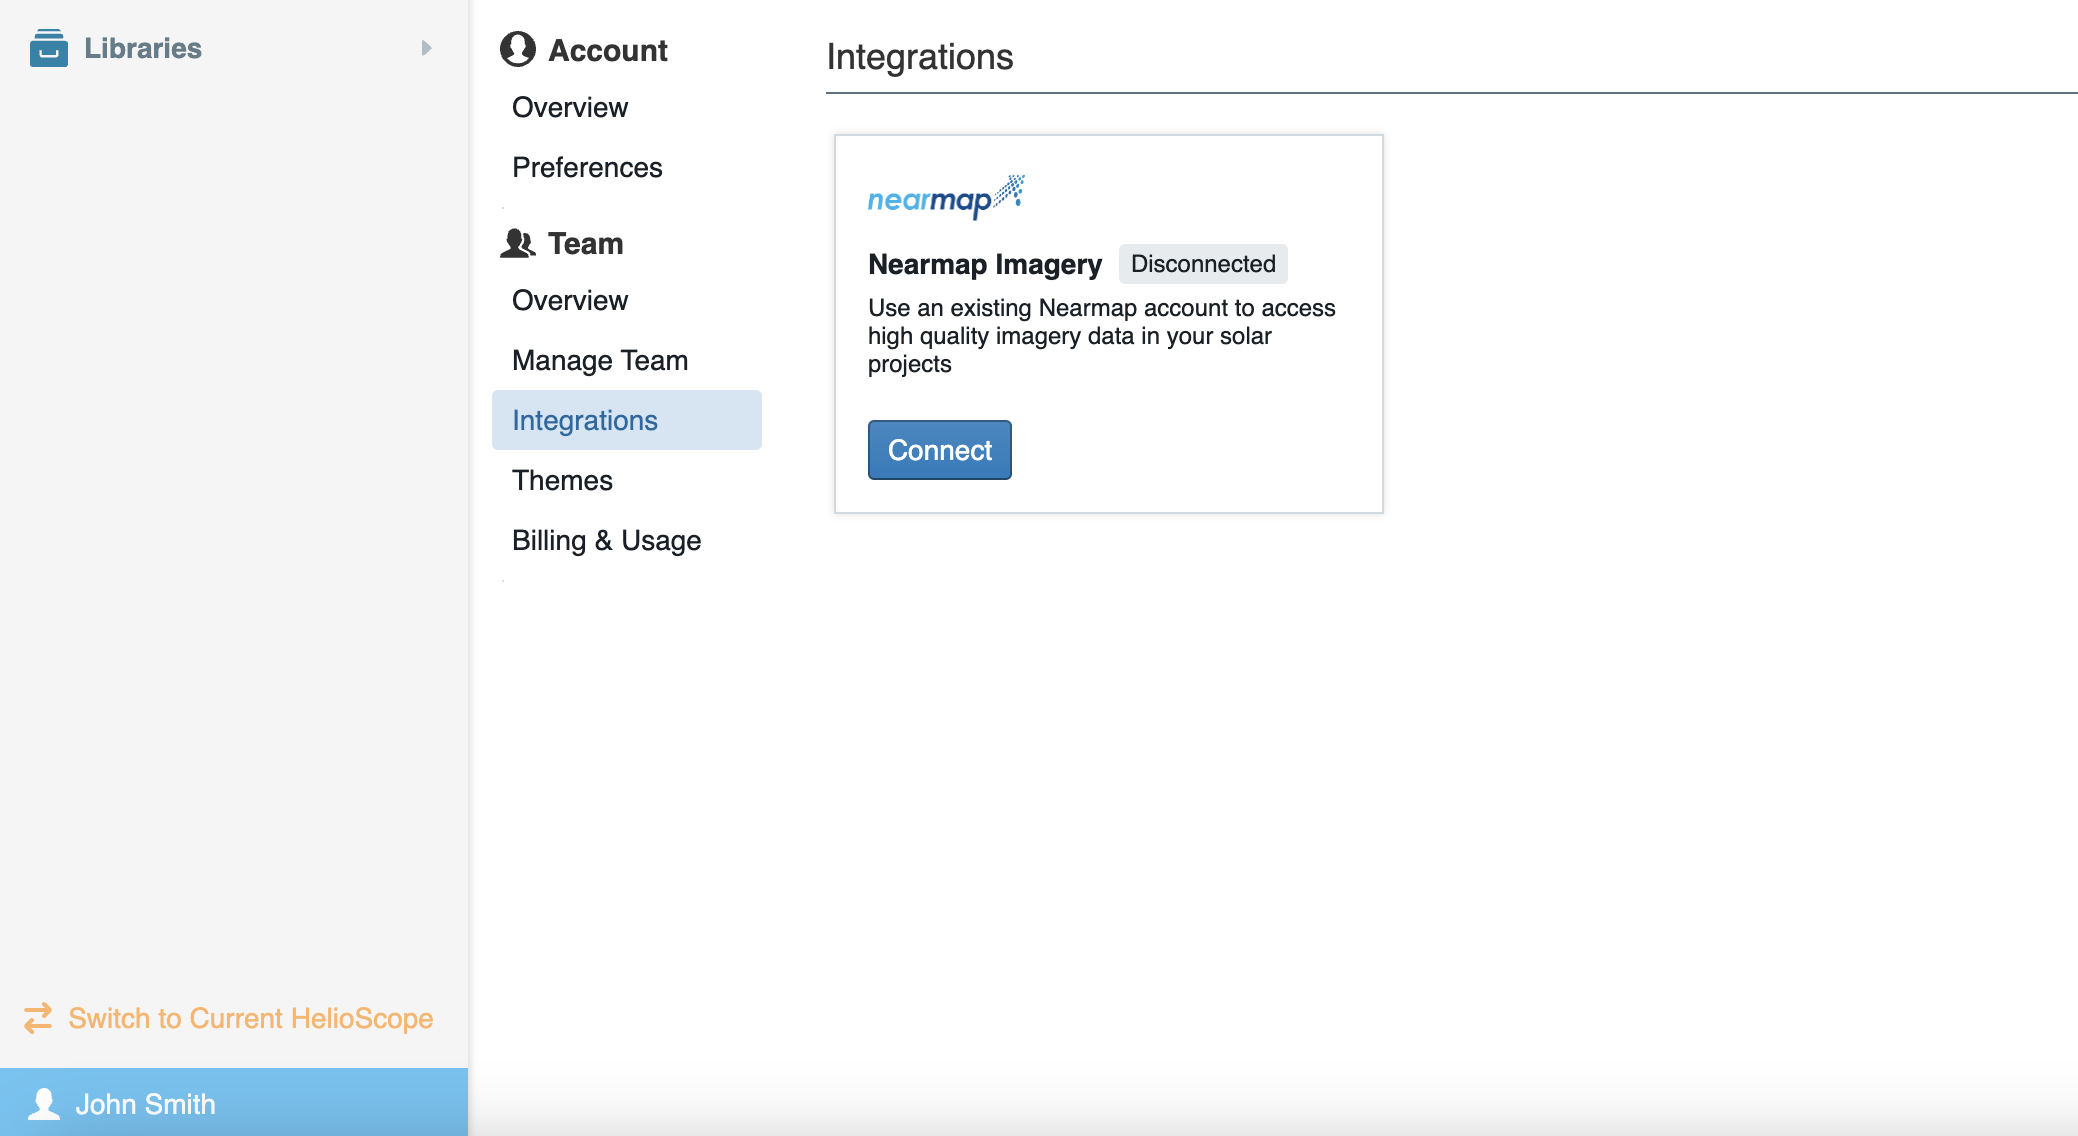
Task: Switch to Current HelioScope
Action: click(x=251, y=1018)
